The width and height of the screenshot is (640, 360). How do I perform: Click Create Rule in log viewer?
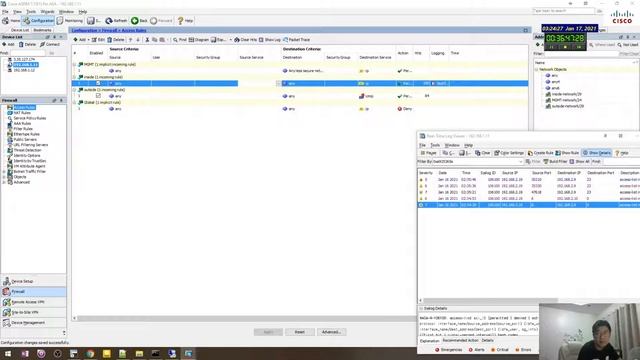(x=540, y=153)
